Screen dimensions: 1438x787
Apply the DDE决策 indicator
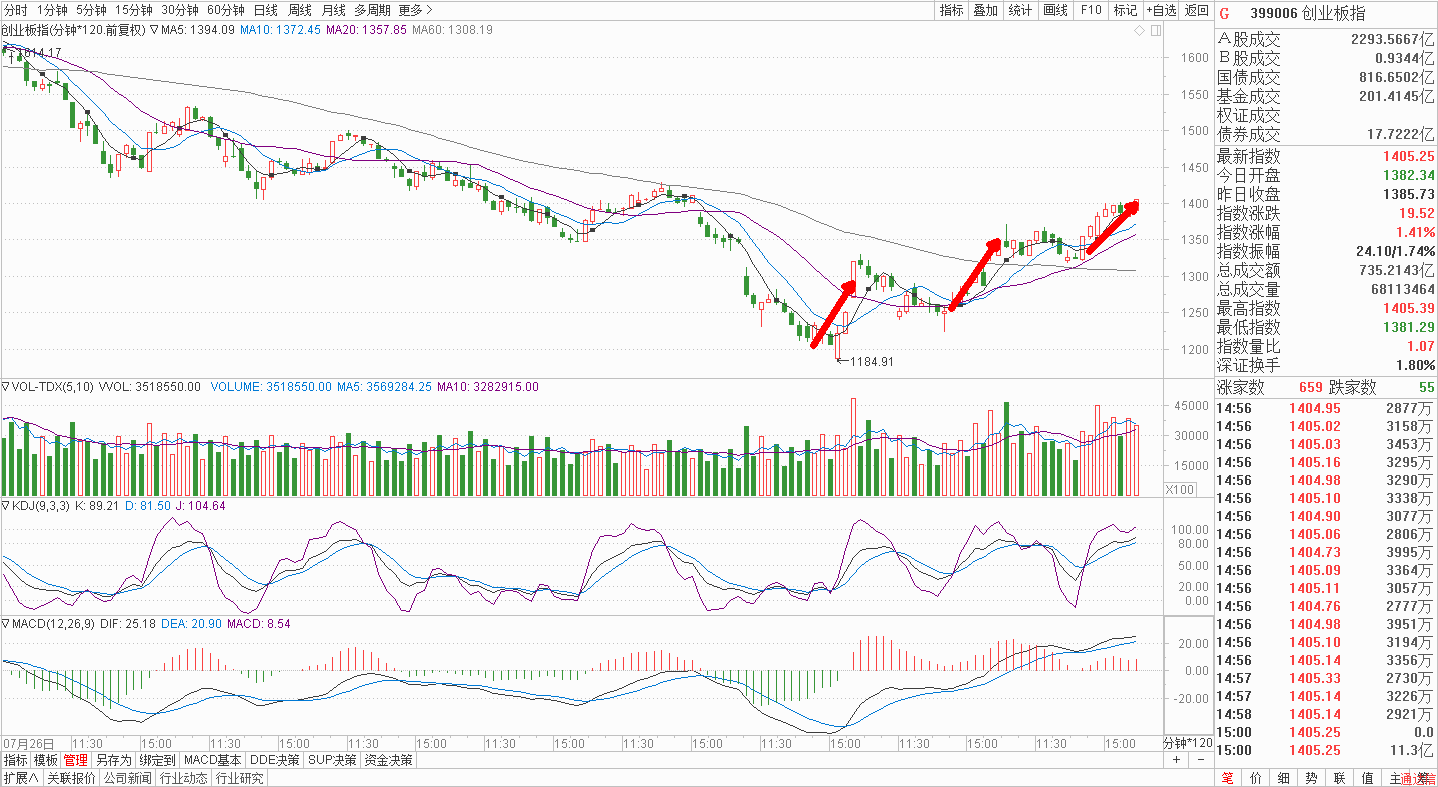pos(275,760)
